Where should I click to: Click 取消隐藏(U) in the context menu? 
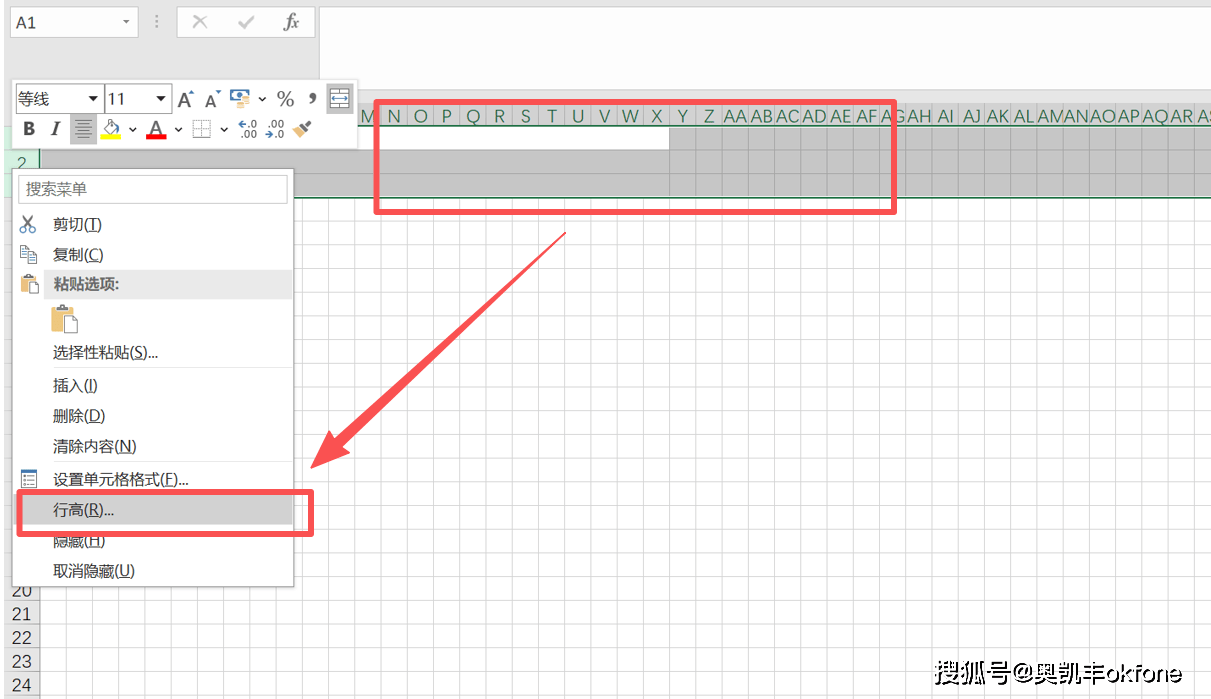coord(93,571)
